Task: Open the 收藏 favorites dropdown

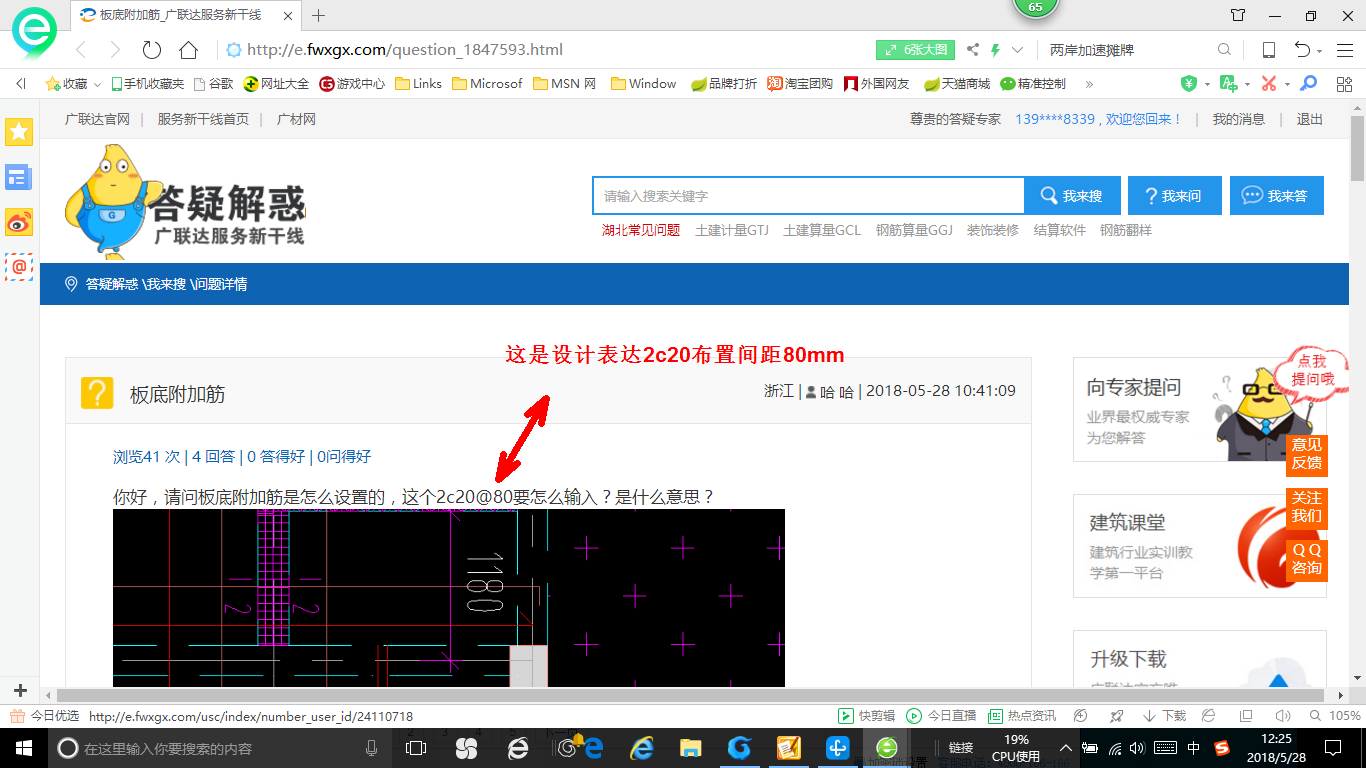Action: (73, 84)
